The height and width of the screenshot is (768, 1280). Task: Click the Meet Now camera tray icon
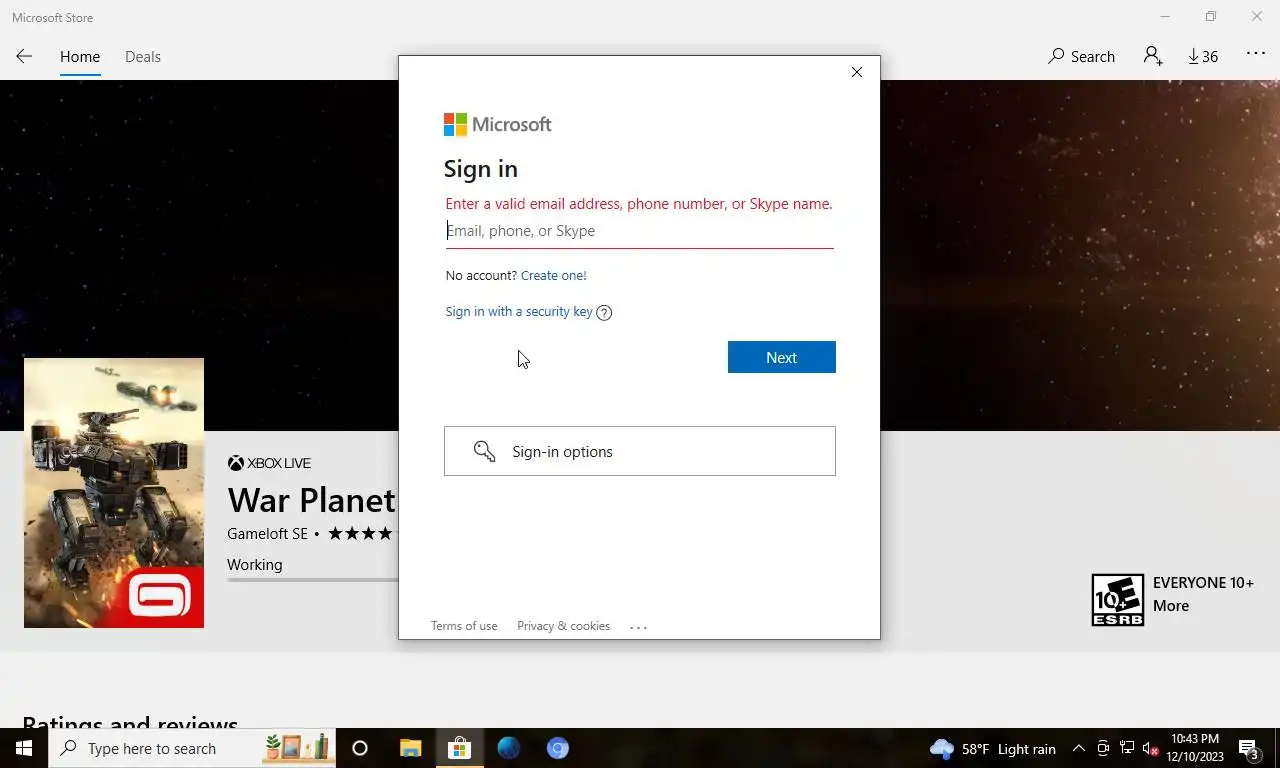pyautogui.click(x=1103, y=748)
